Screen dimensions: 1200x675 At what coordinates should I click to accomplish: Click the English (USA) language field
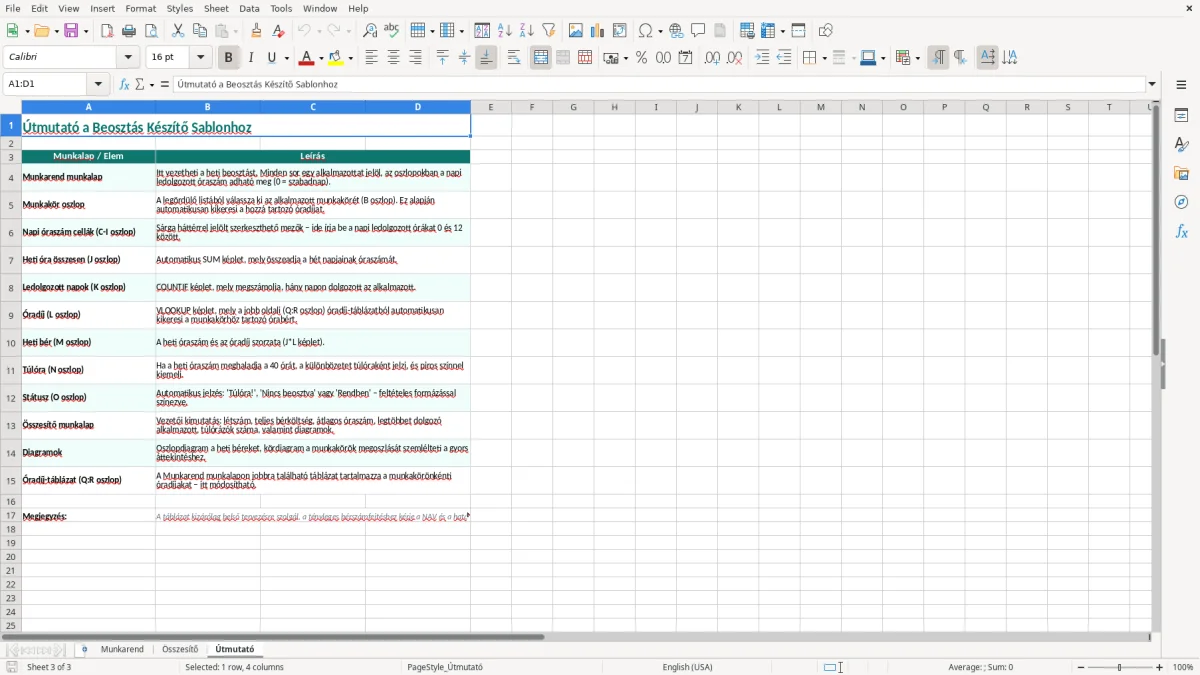coord(687,667)
